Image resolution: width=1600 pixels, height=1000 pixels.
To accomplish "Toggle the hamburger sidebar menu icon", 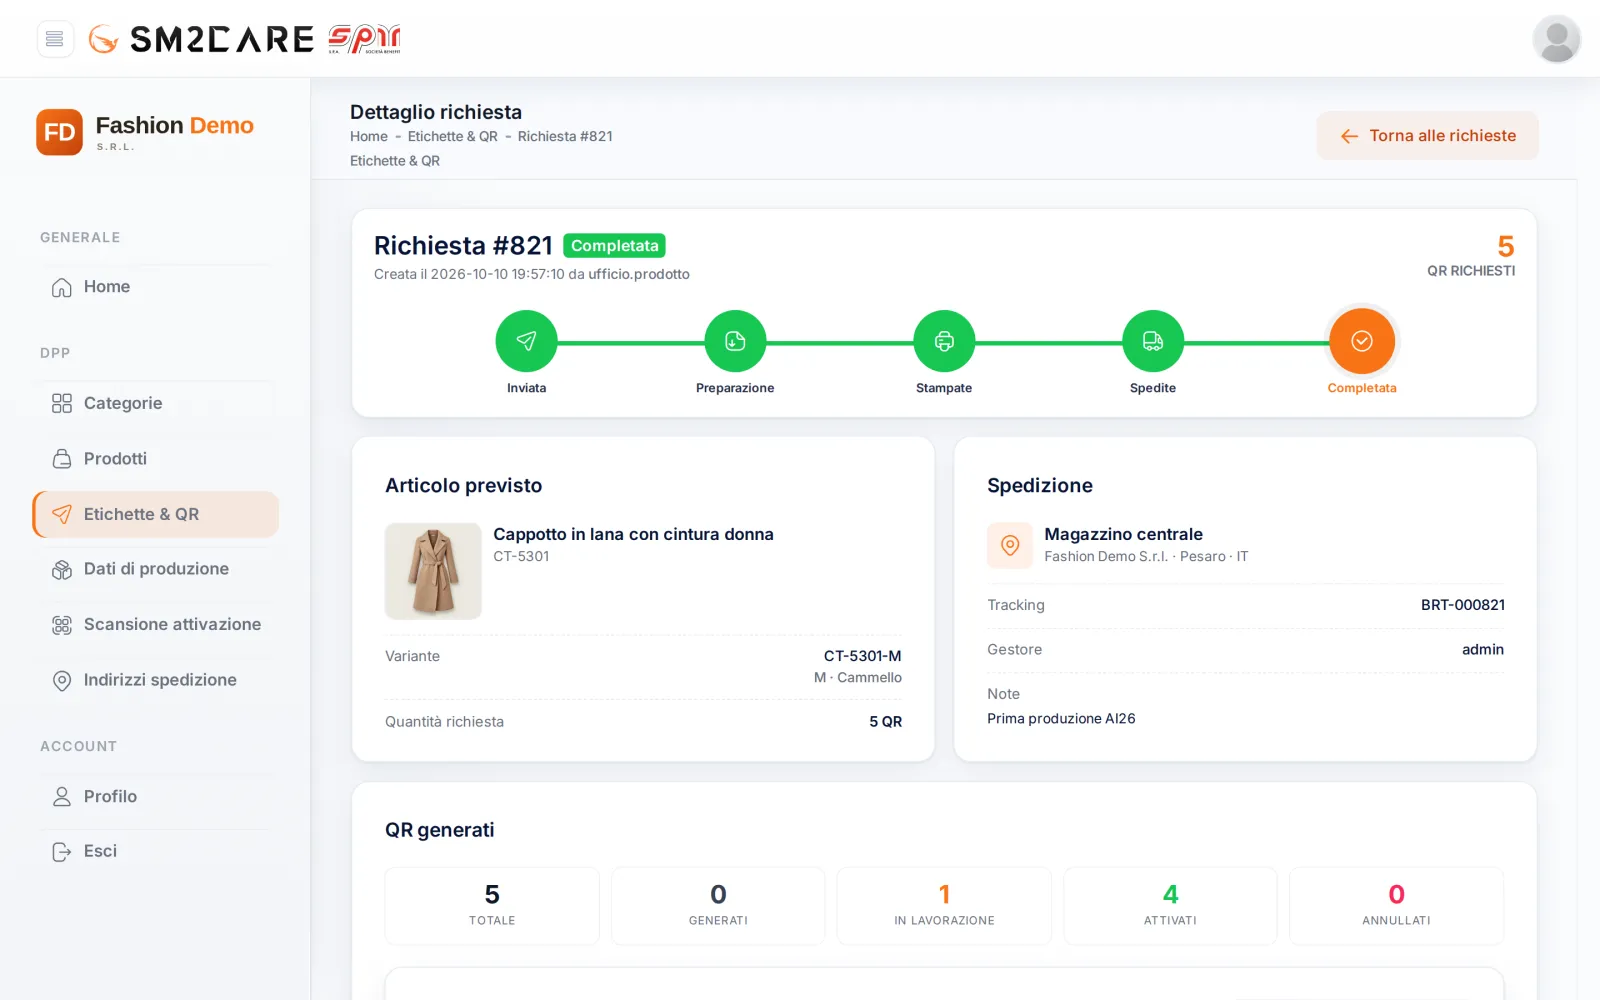I will click(x=55, y=39).
